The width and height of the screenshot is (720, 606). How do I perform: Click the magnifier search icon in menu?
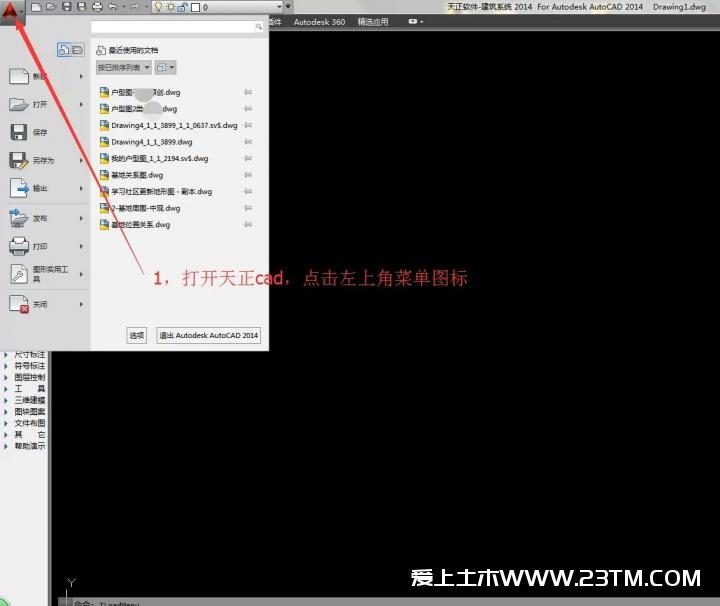click(x=259, y=27)
